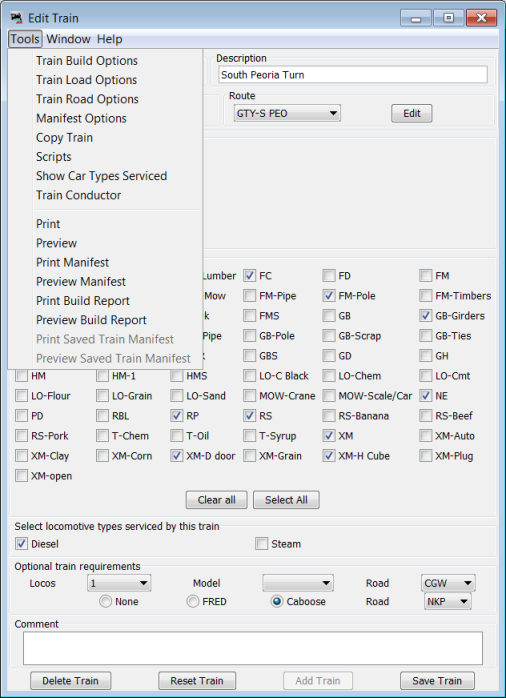Click the Save Train button
506x698 pixels.
(437, 681)
